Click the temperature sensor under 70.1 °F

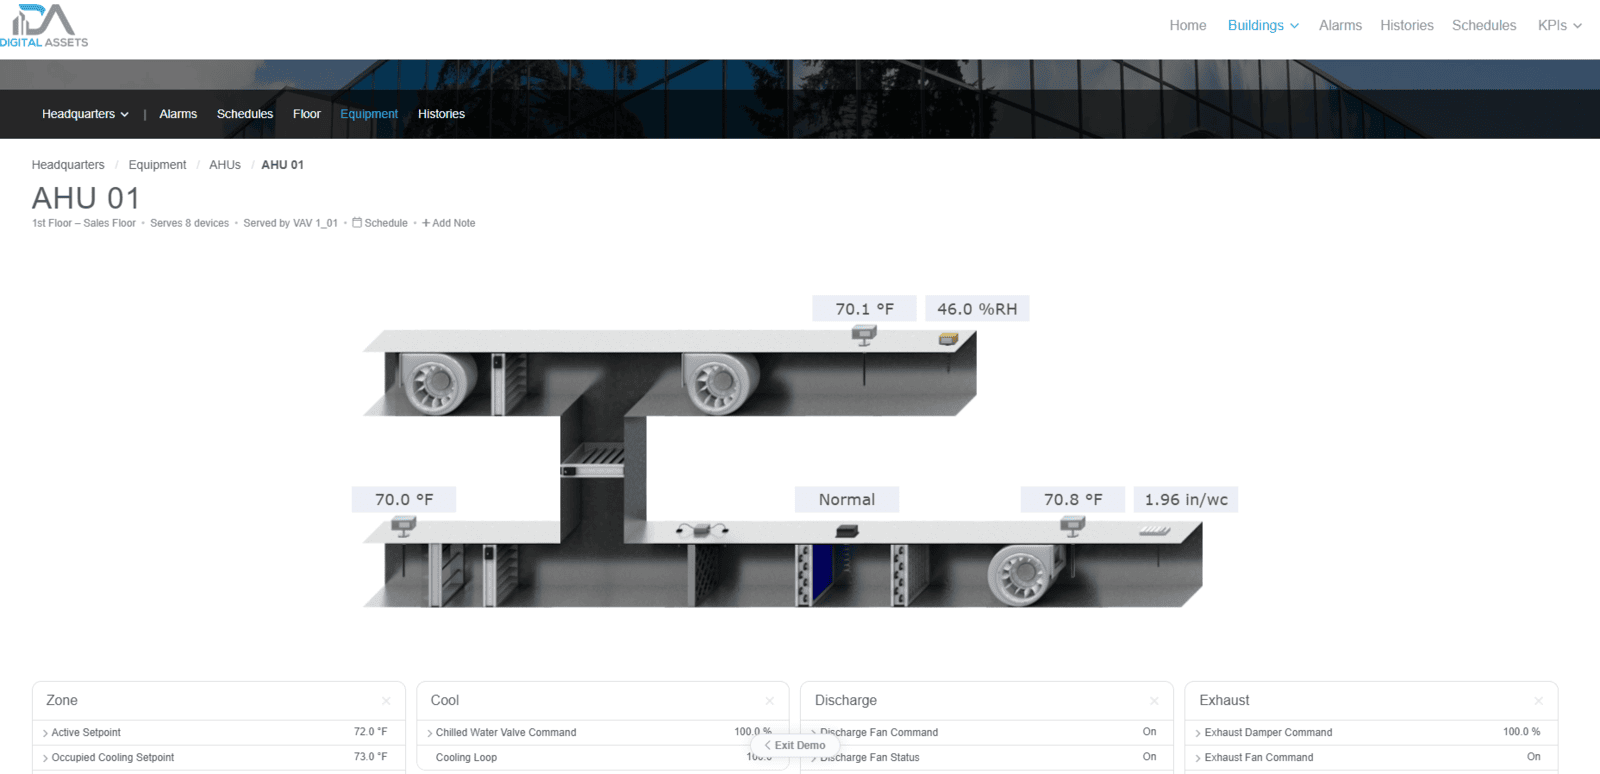click(x=864, y=336)
